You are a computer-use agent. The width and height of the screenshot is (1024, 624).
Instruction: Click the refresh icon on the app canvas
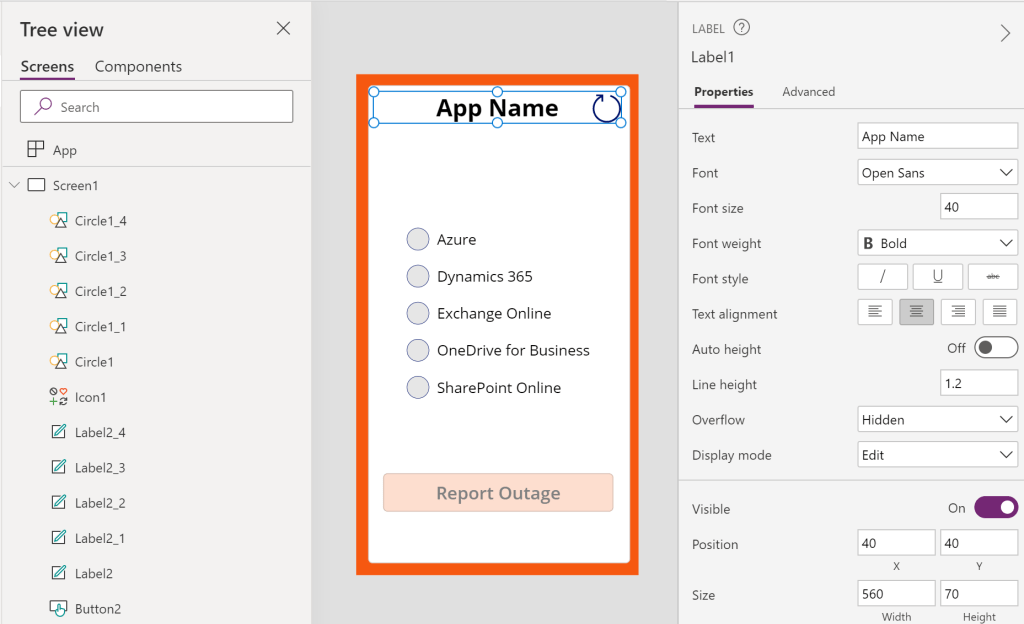pos(606,108)
